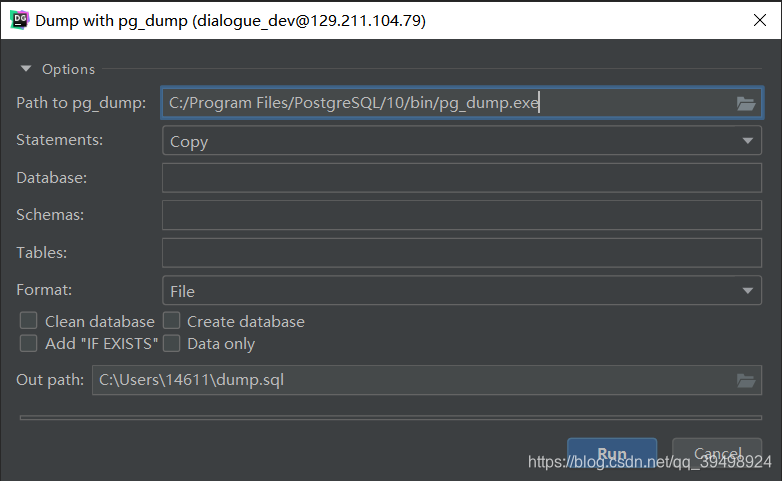Image resolution: width=782 pixels, height=481 pixels.
Task: Open the Statements dropdown set to Copy
Action: 462,141
